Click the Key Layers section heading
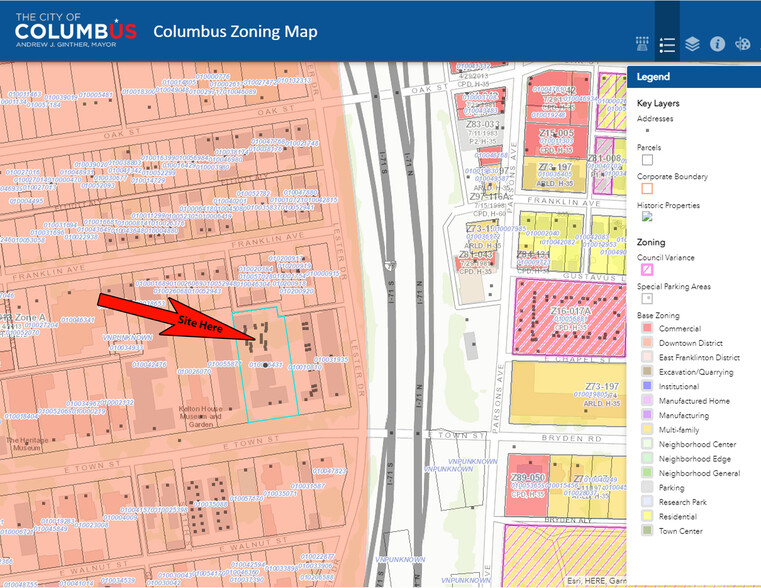Screen dimensions: 761x588 click(658, 103)
